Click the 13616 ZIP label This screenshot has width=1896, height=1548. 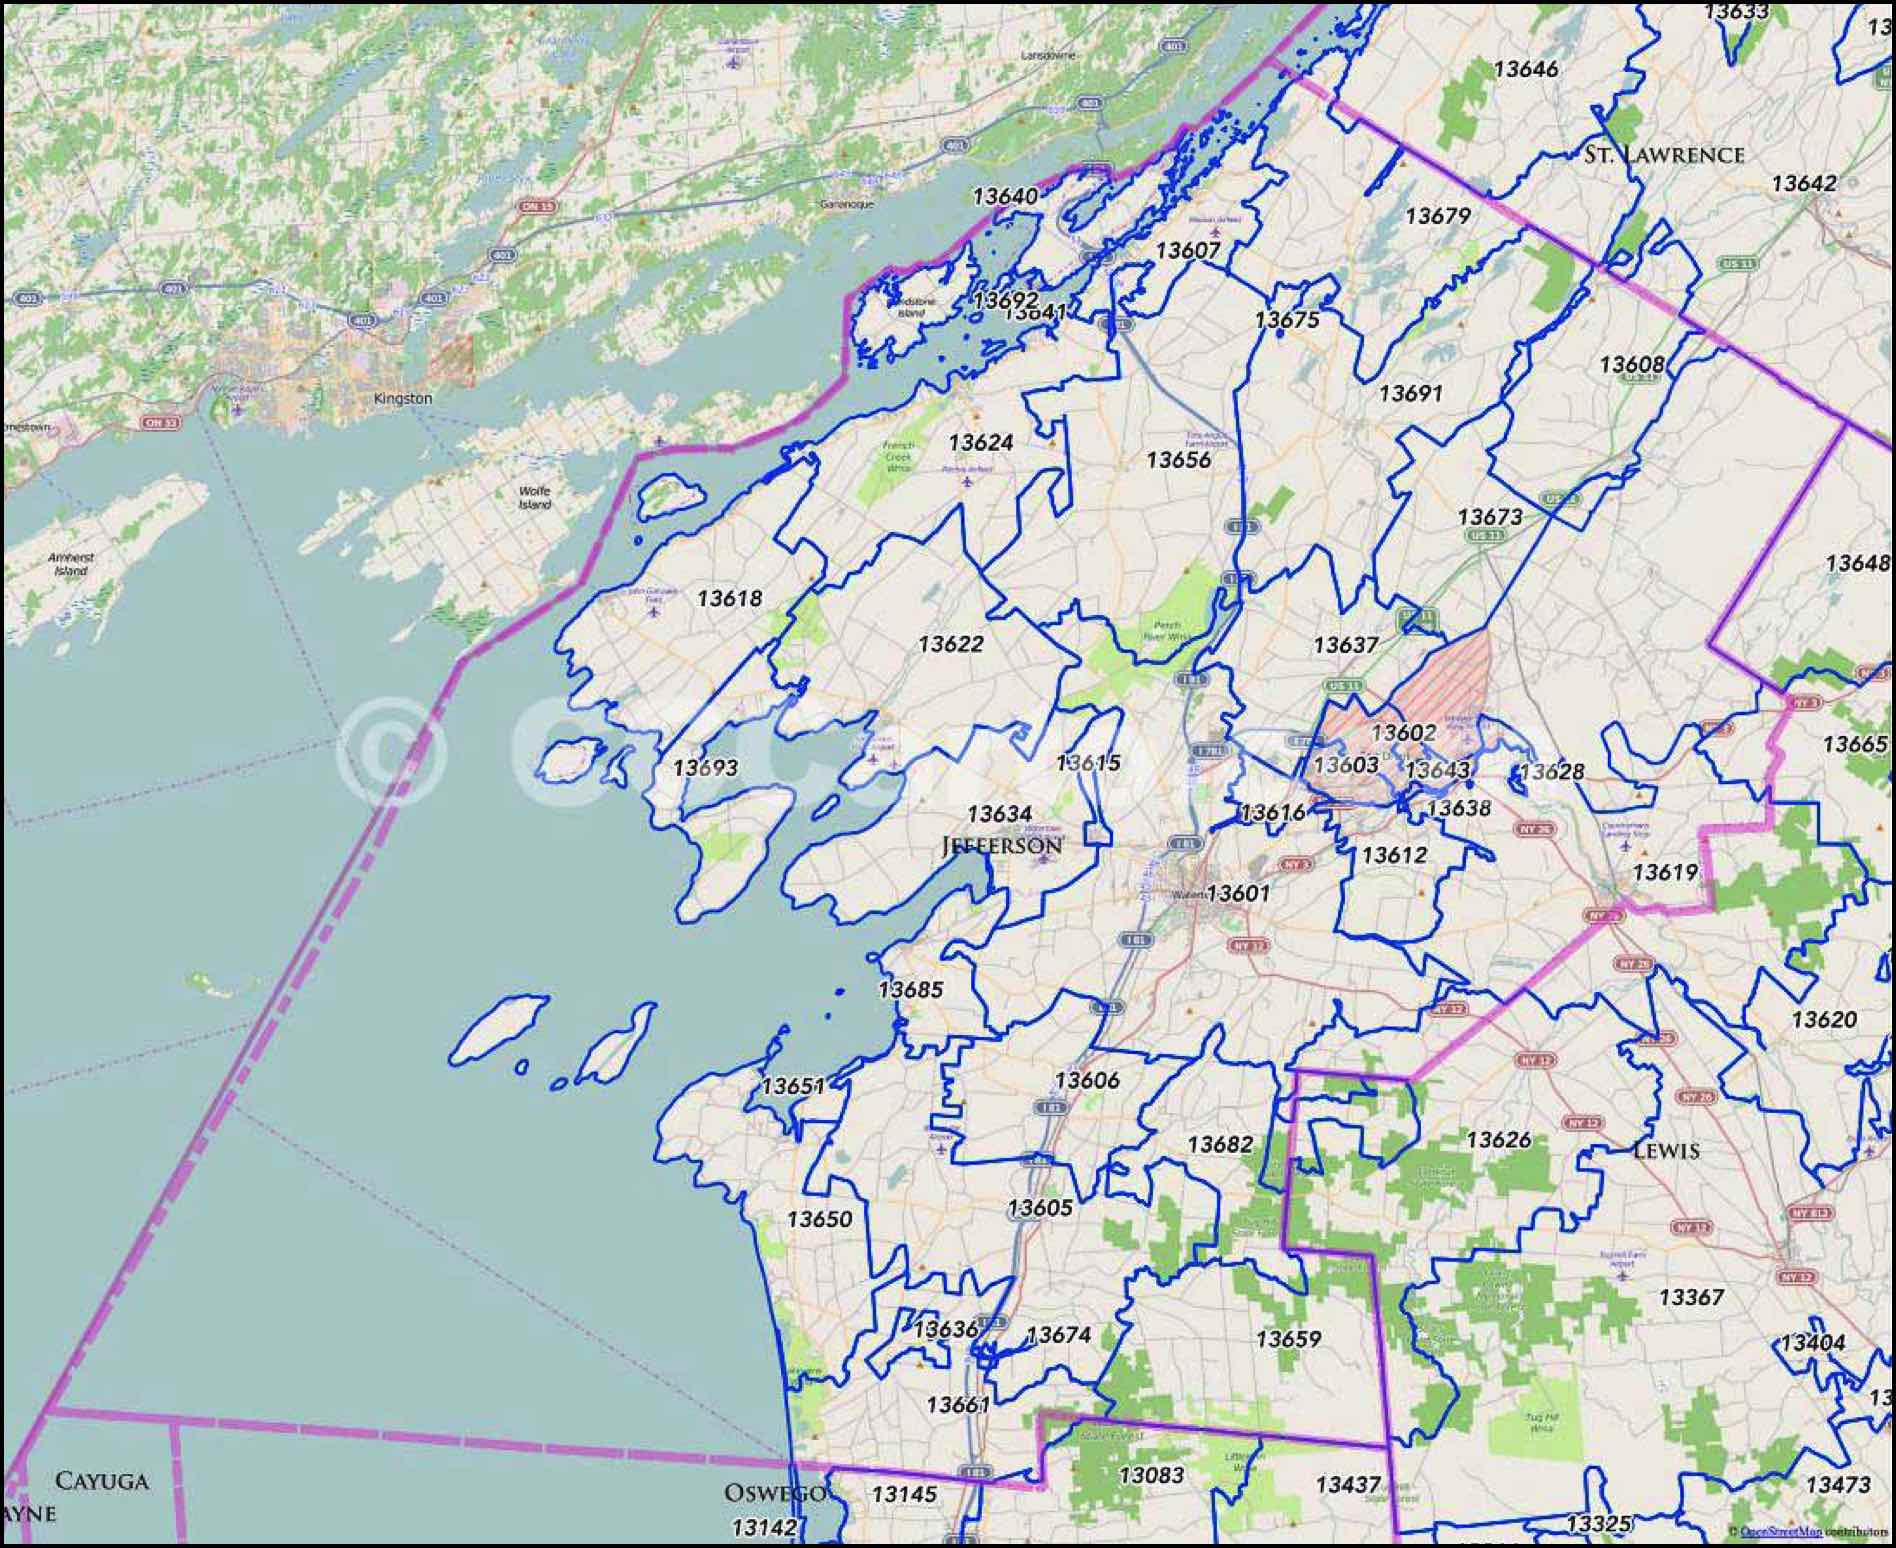tap(1272, 813)
